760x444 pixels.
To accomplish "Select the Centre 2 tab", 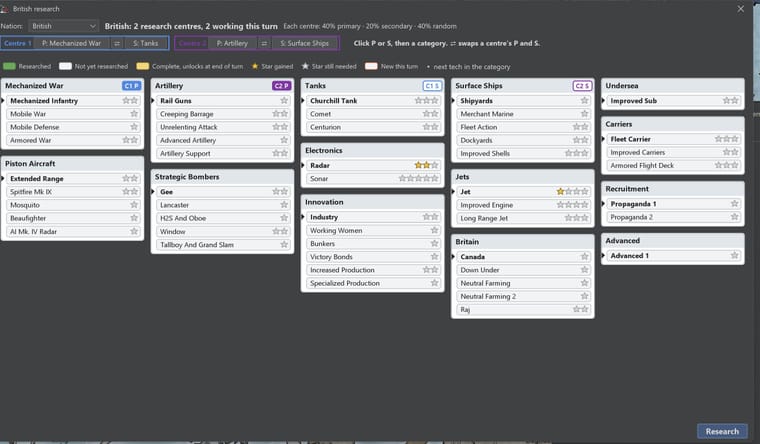I will pyautogui.click(x=191, y=43).
